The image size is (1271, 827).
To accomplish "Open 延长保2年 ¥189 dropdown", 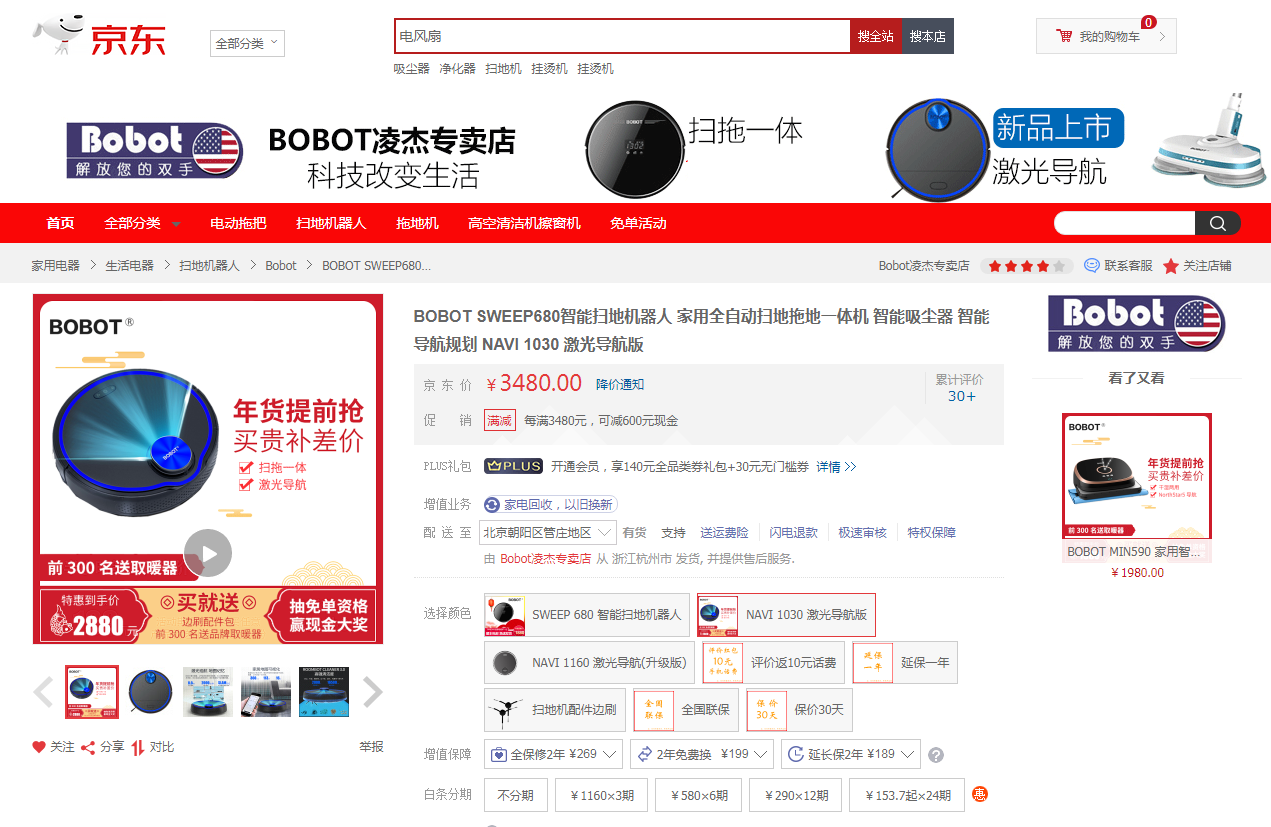I will click(x=851, y=754).
